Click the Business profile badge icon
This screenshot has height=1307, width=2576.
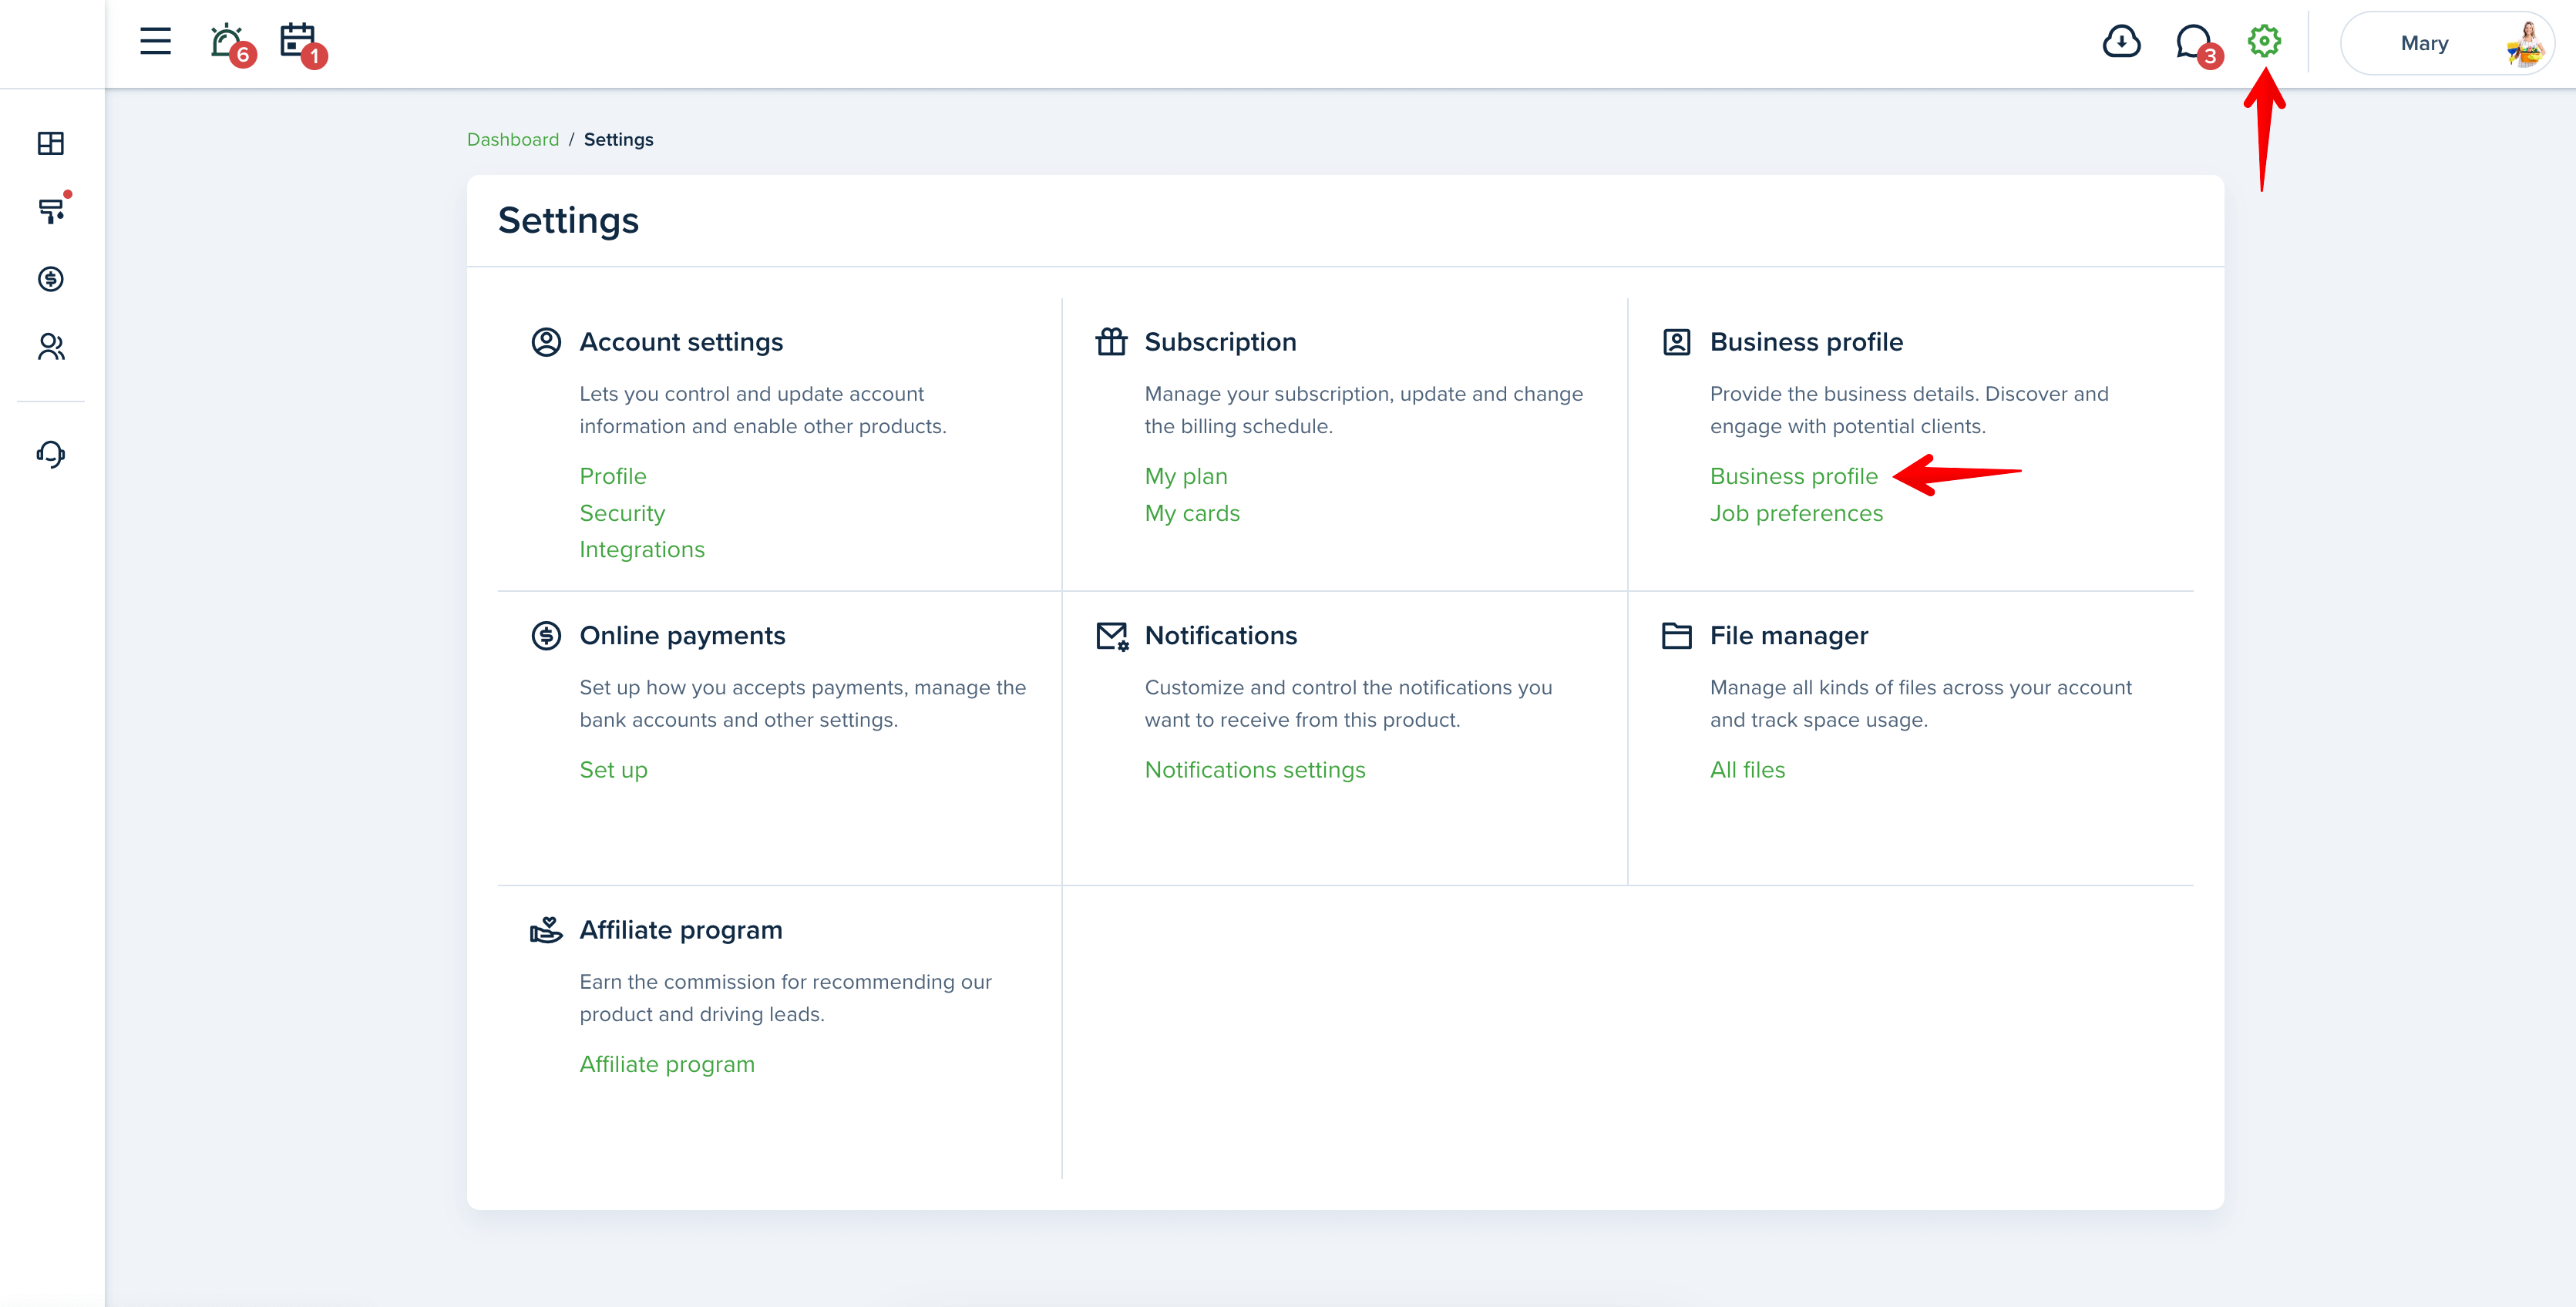coord(1677,342)
